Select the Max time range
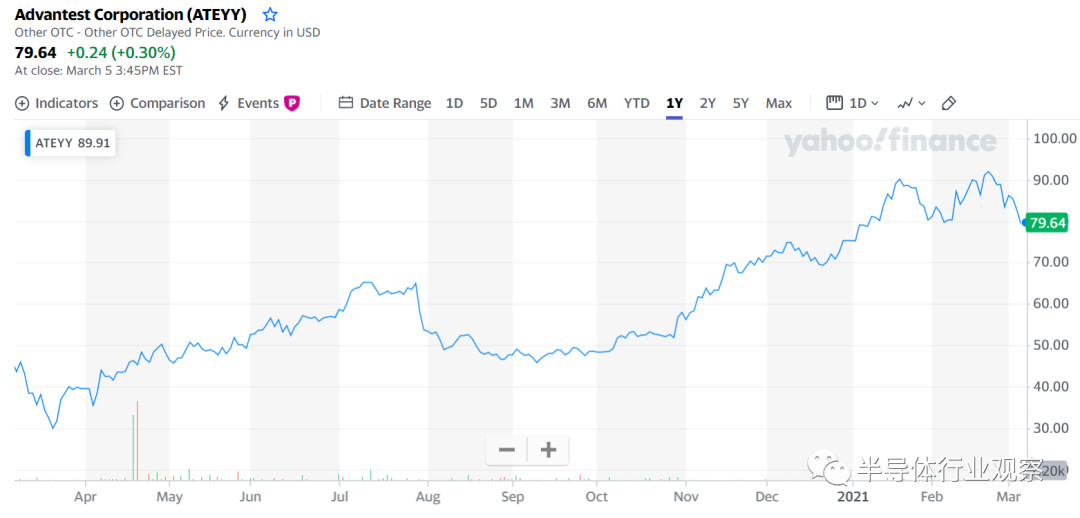The image size is (1080, 518). click(779, 103)
